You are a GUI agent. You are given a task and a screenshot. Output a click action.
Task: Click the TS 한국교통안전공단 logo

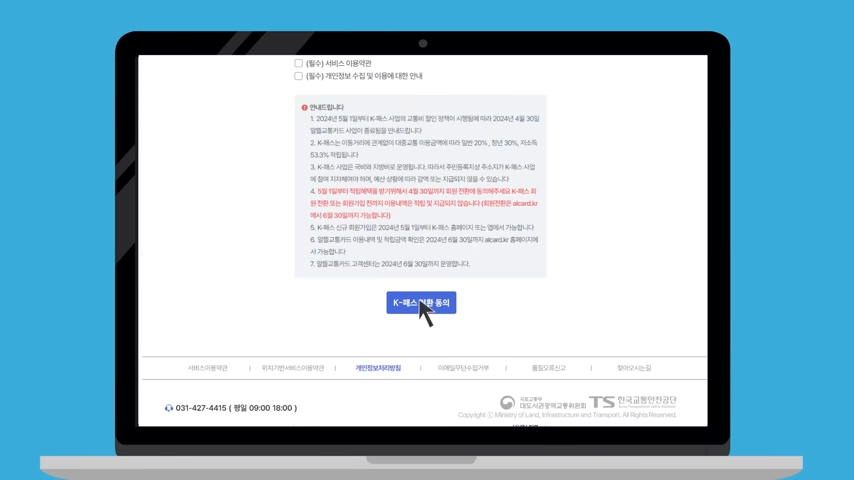[x=633, y=402]
